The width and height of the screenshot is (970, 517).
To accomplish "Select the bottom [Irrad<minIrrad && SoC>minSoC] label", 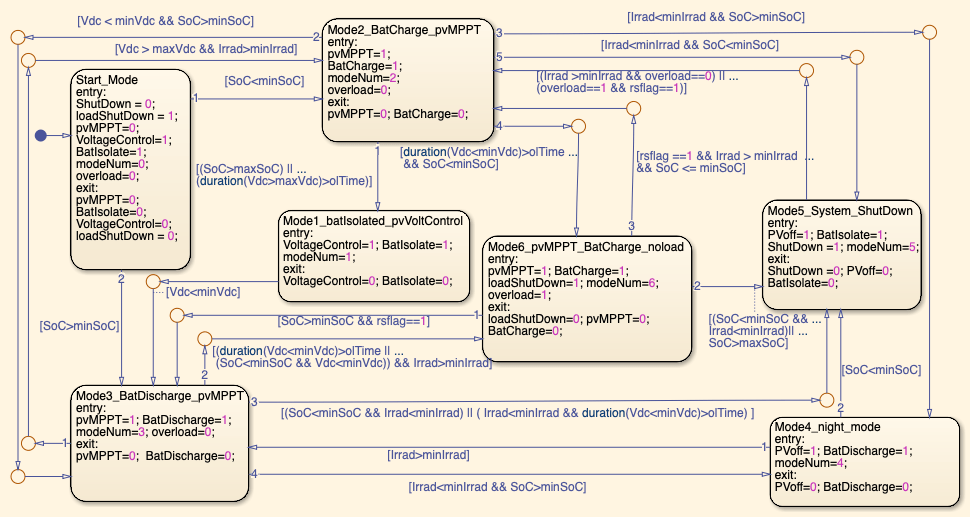I will pyautogui.click(x=497, y=487).
